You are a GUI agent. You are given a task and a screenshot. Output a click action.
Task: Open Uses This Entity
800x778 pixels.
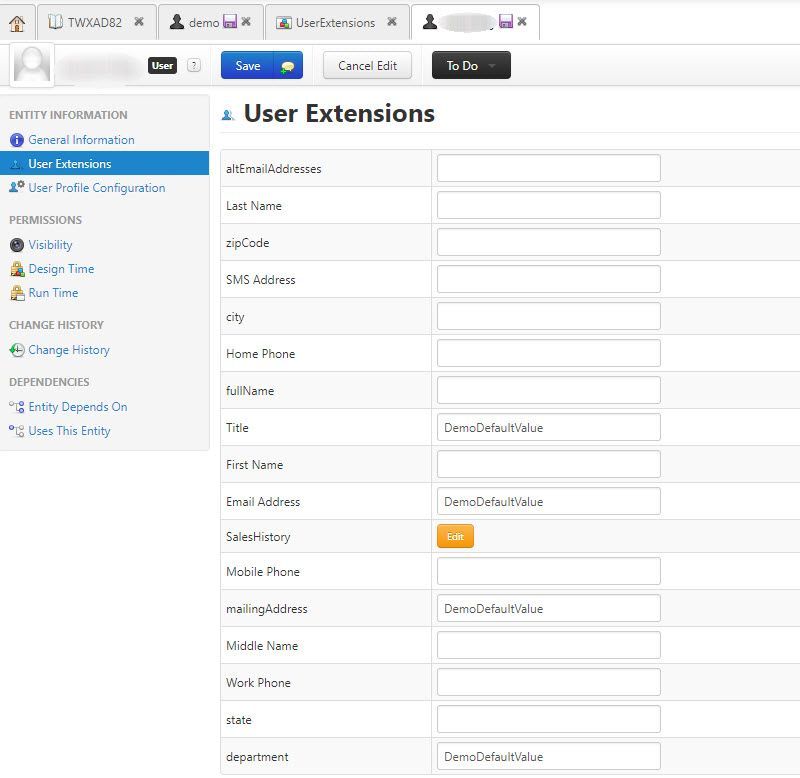tap(69, 431)
